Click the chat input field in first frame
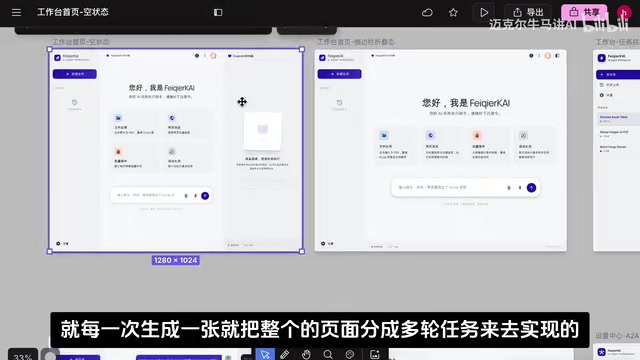 (x=161, y=196)
